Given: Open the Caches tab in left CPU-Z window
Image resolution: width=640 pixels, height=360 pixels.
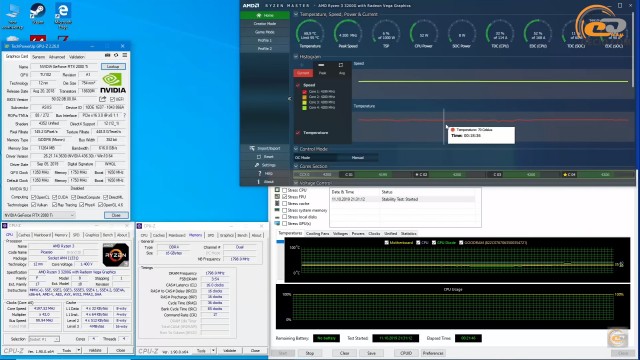Looking at the screenshot, I should (24, 235).
